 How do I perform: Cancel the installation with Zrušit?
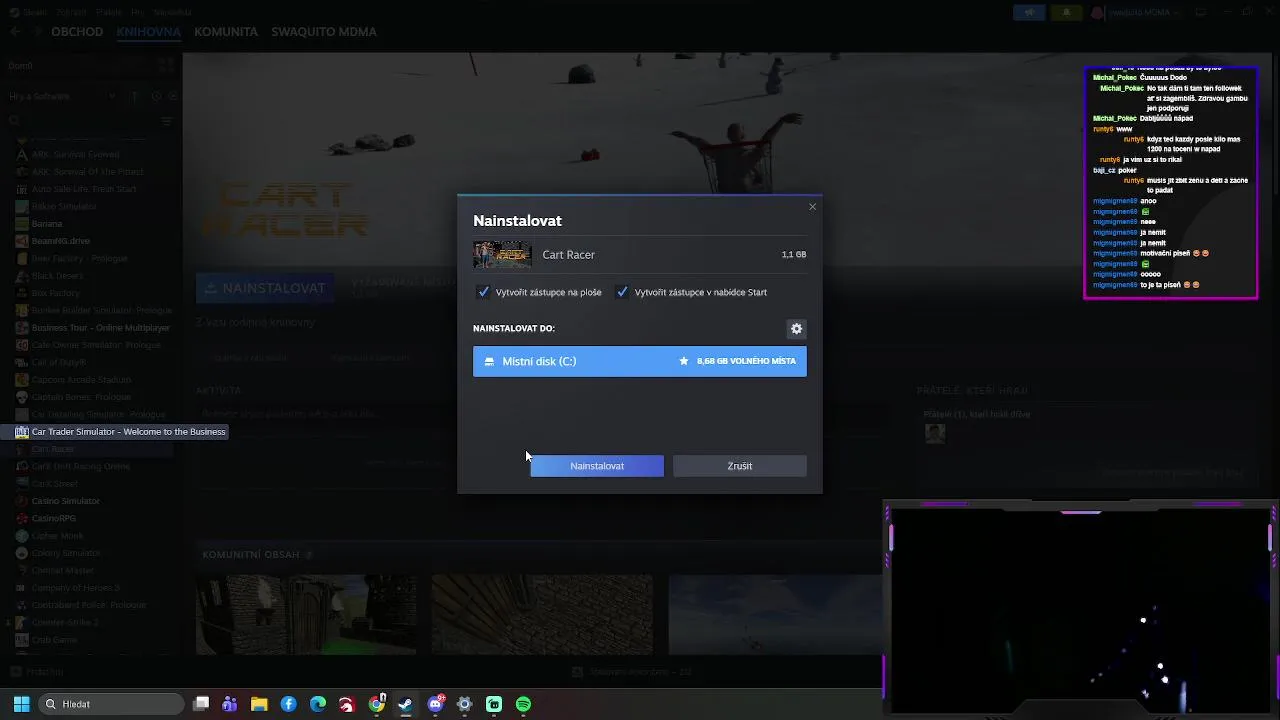740,466
